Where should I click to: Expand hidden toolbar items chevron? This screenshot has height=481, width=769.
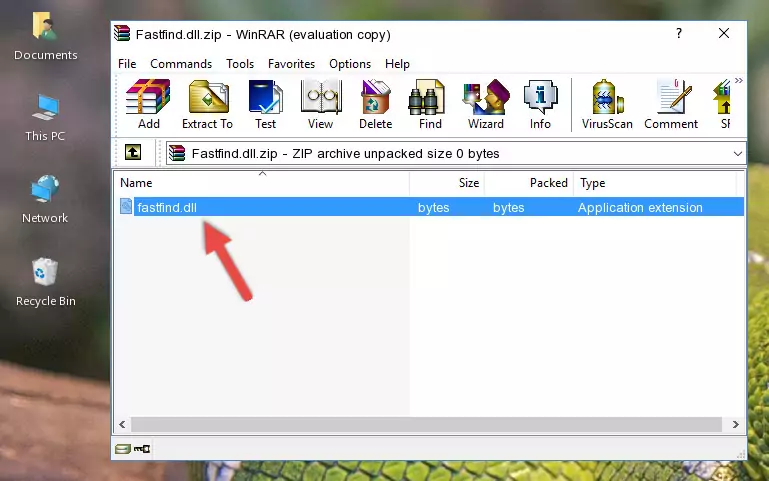(739, 80)
